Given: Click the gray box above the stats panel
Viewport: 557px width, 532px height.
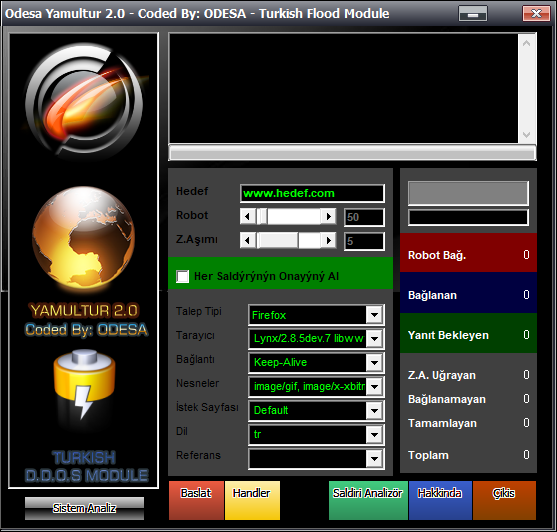Looking at the screenshot, I should [x=468, y=193].
